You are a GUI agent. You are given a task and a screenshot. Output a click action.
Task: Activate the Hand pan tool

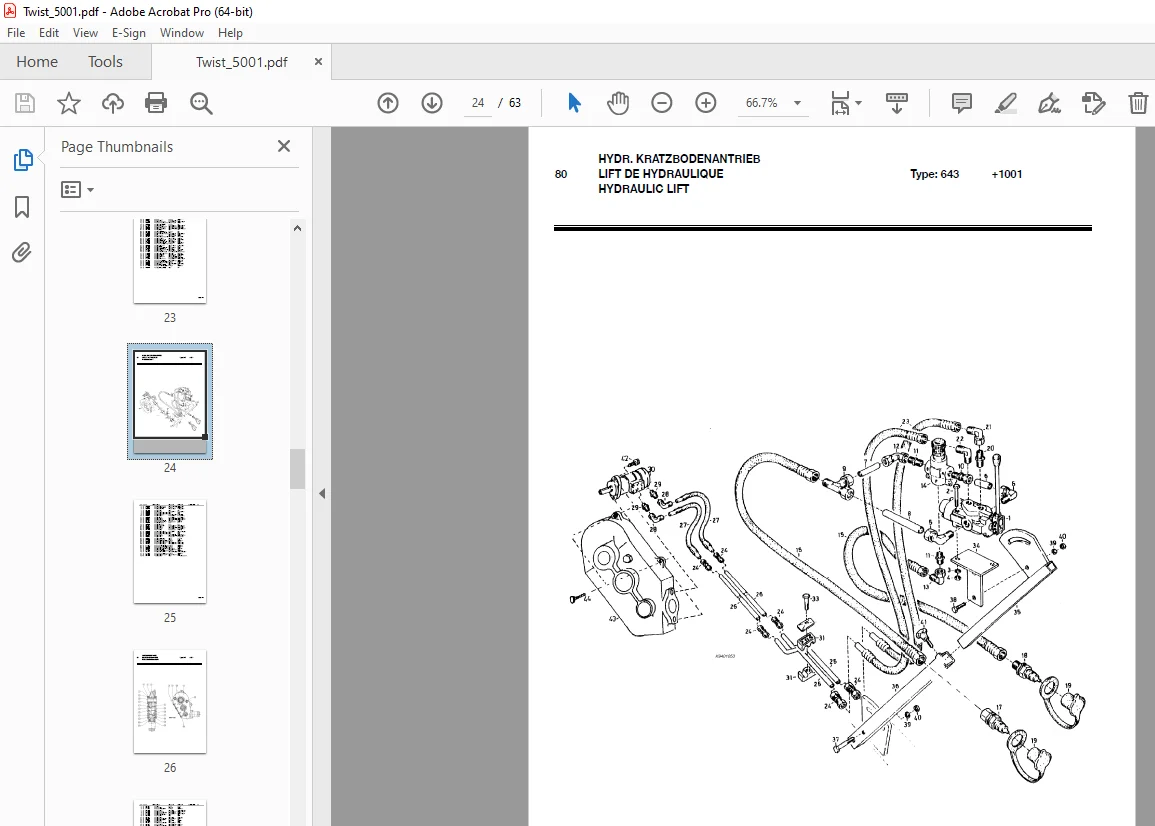(x=618, y=103)
